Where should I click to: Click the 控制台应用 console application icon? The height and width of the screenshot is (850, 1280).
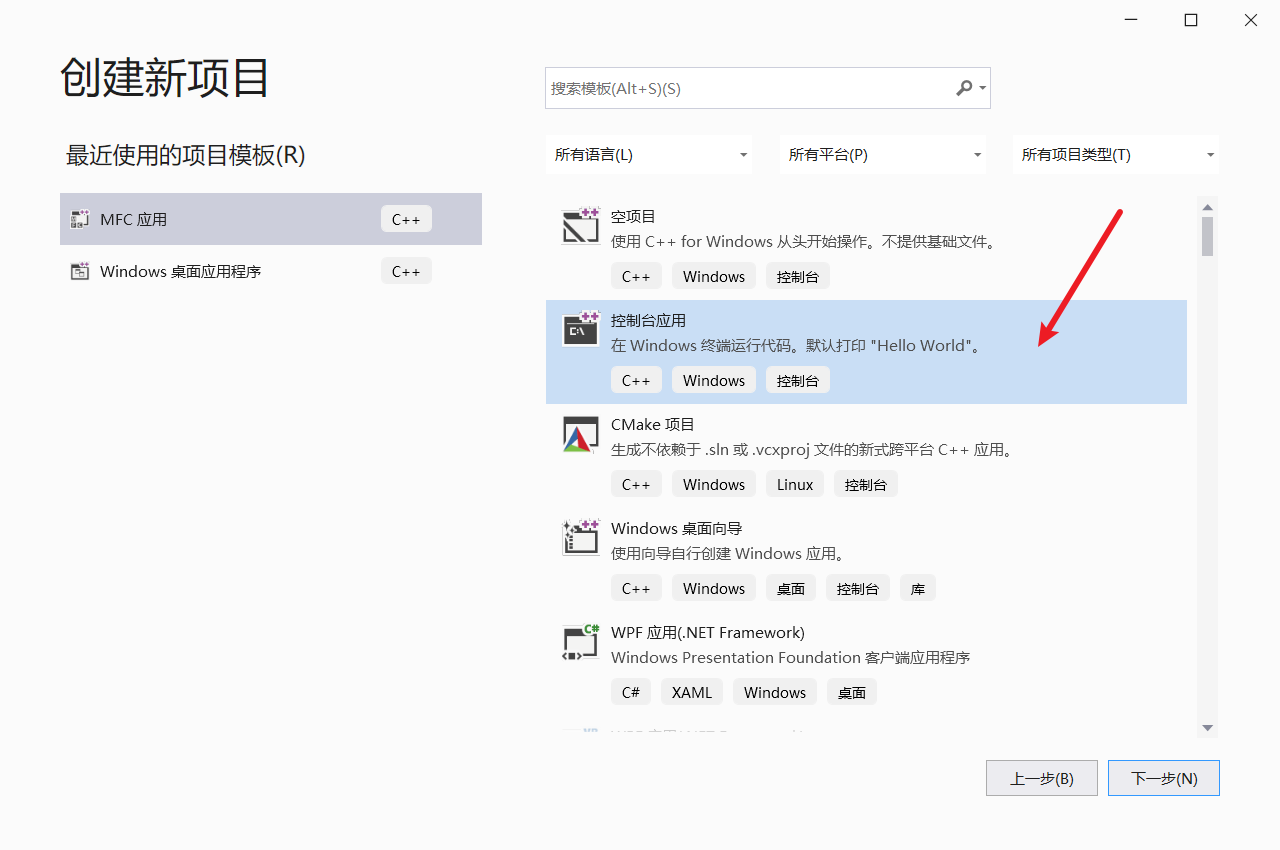[580, 329]
